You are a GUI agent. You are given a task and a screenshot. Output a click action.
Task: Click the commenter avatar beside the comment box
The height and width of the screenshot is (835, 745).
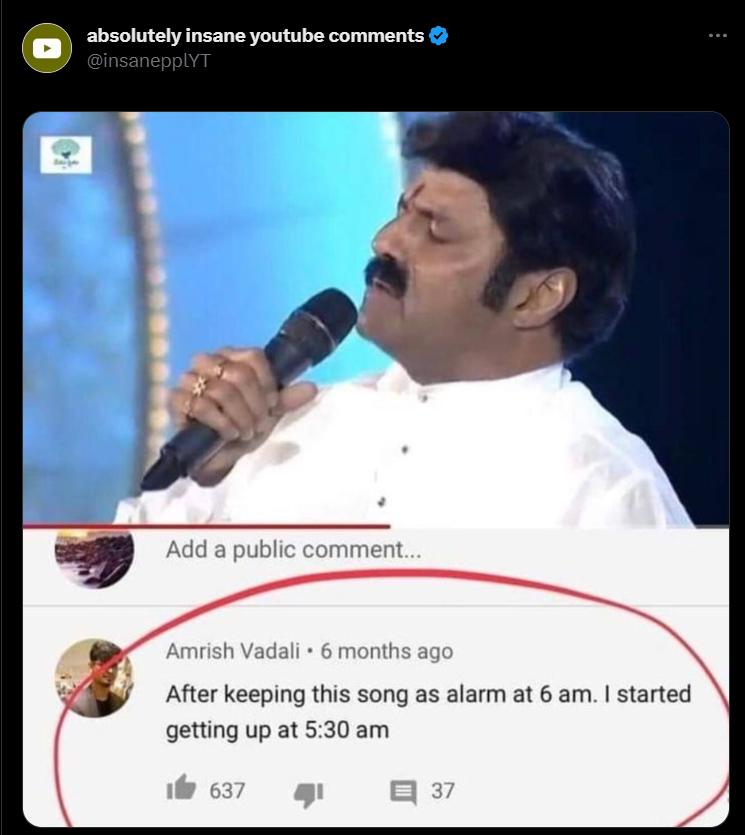point(94,558)
